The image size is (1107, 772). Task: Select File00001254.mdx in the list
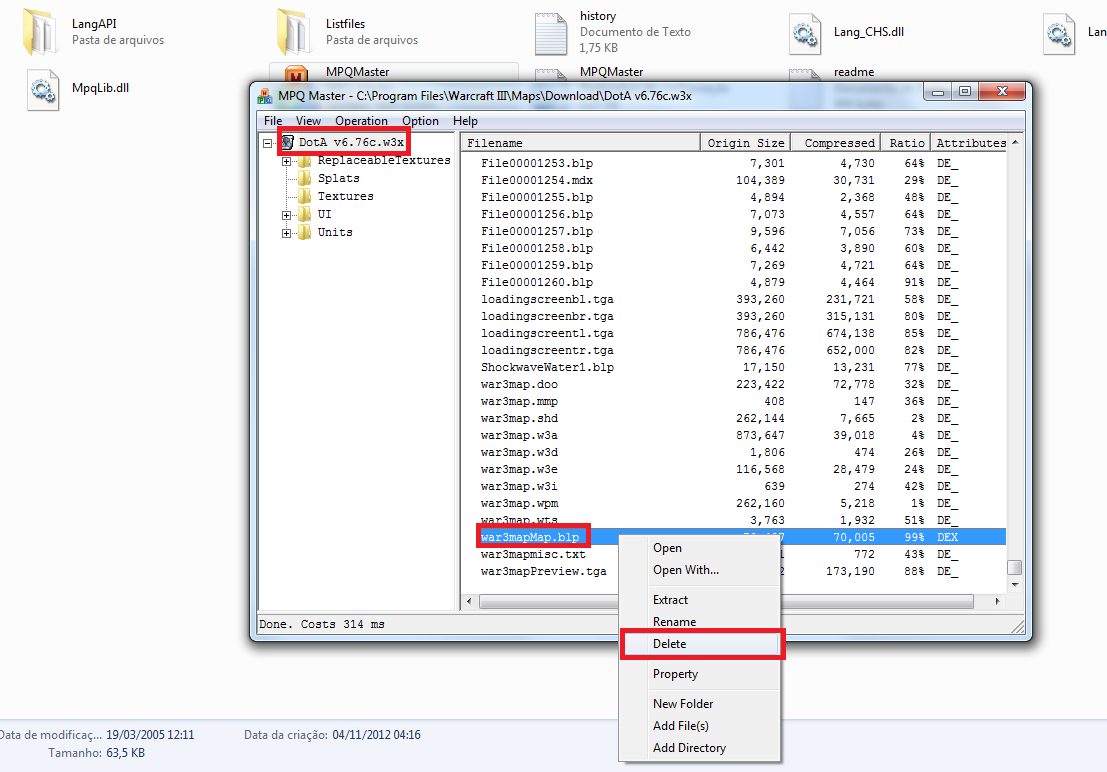(537, 180)
